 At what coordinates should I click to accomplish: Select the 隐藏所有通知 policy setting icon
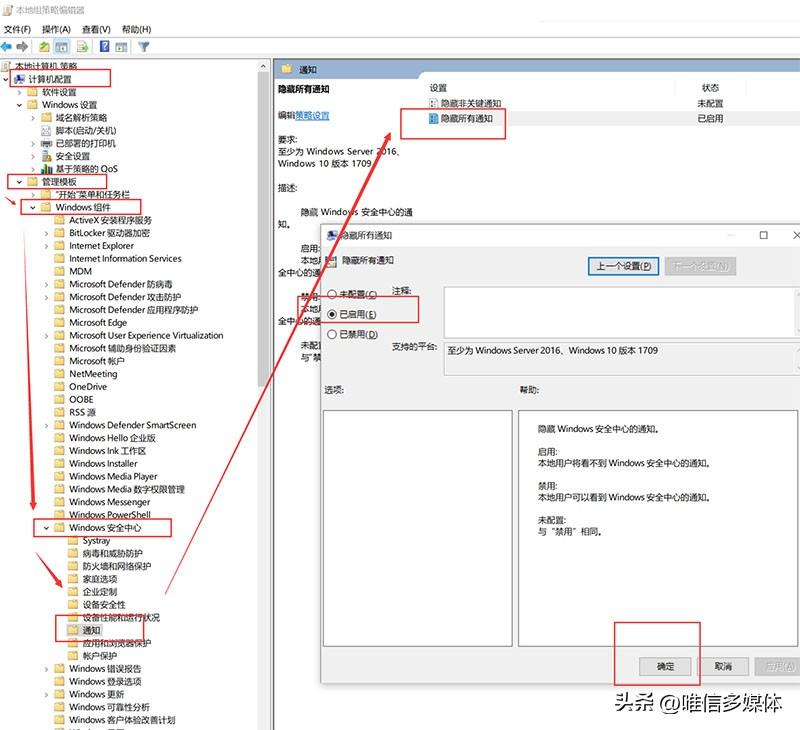(433, 119)
